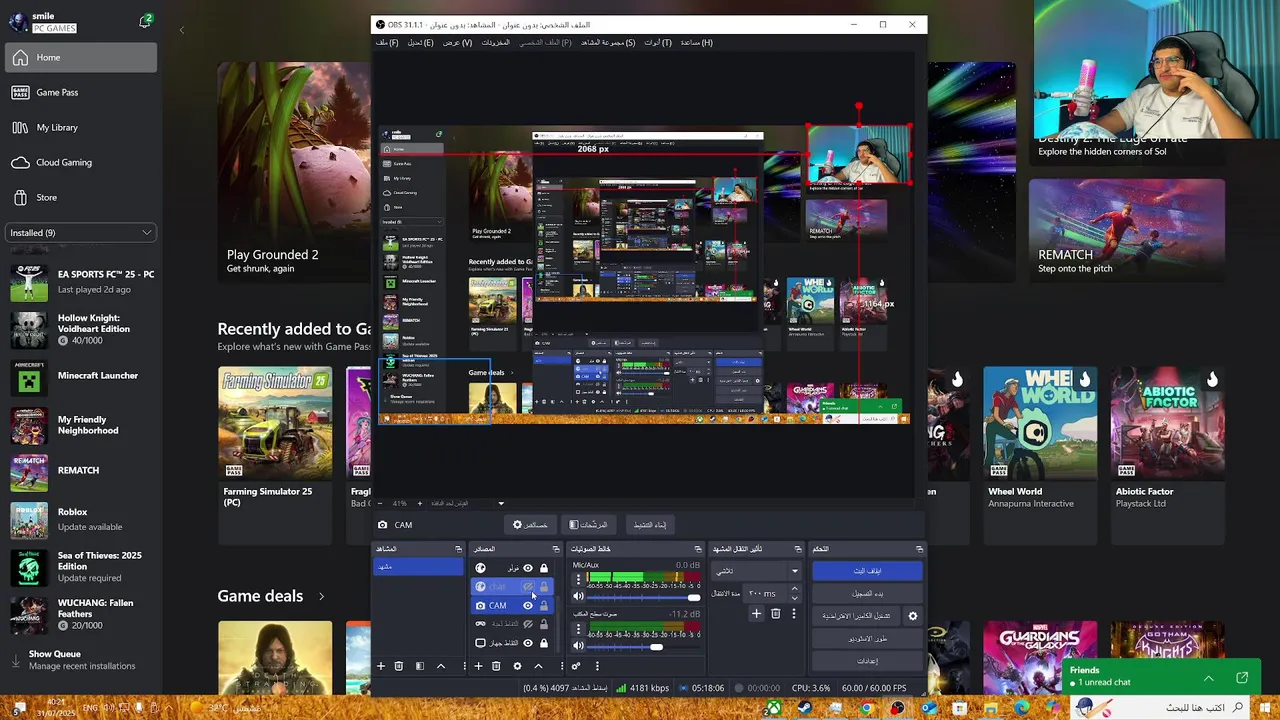Image resolution: width=1280 pixels, height=720 pixels.
Task: Open scene filters icon in scenes toolbar
Action: pos(420,666)
